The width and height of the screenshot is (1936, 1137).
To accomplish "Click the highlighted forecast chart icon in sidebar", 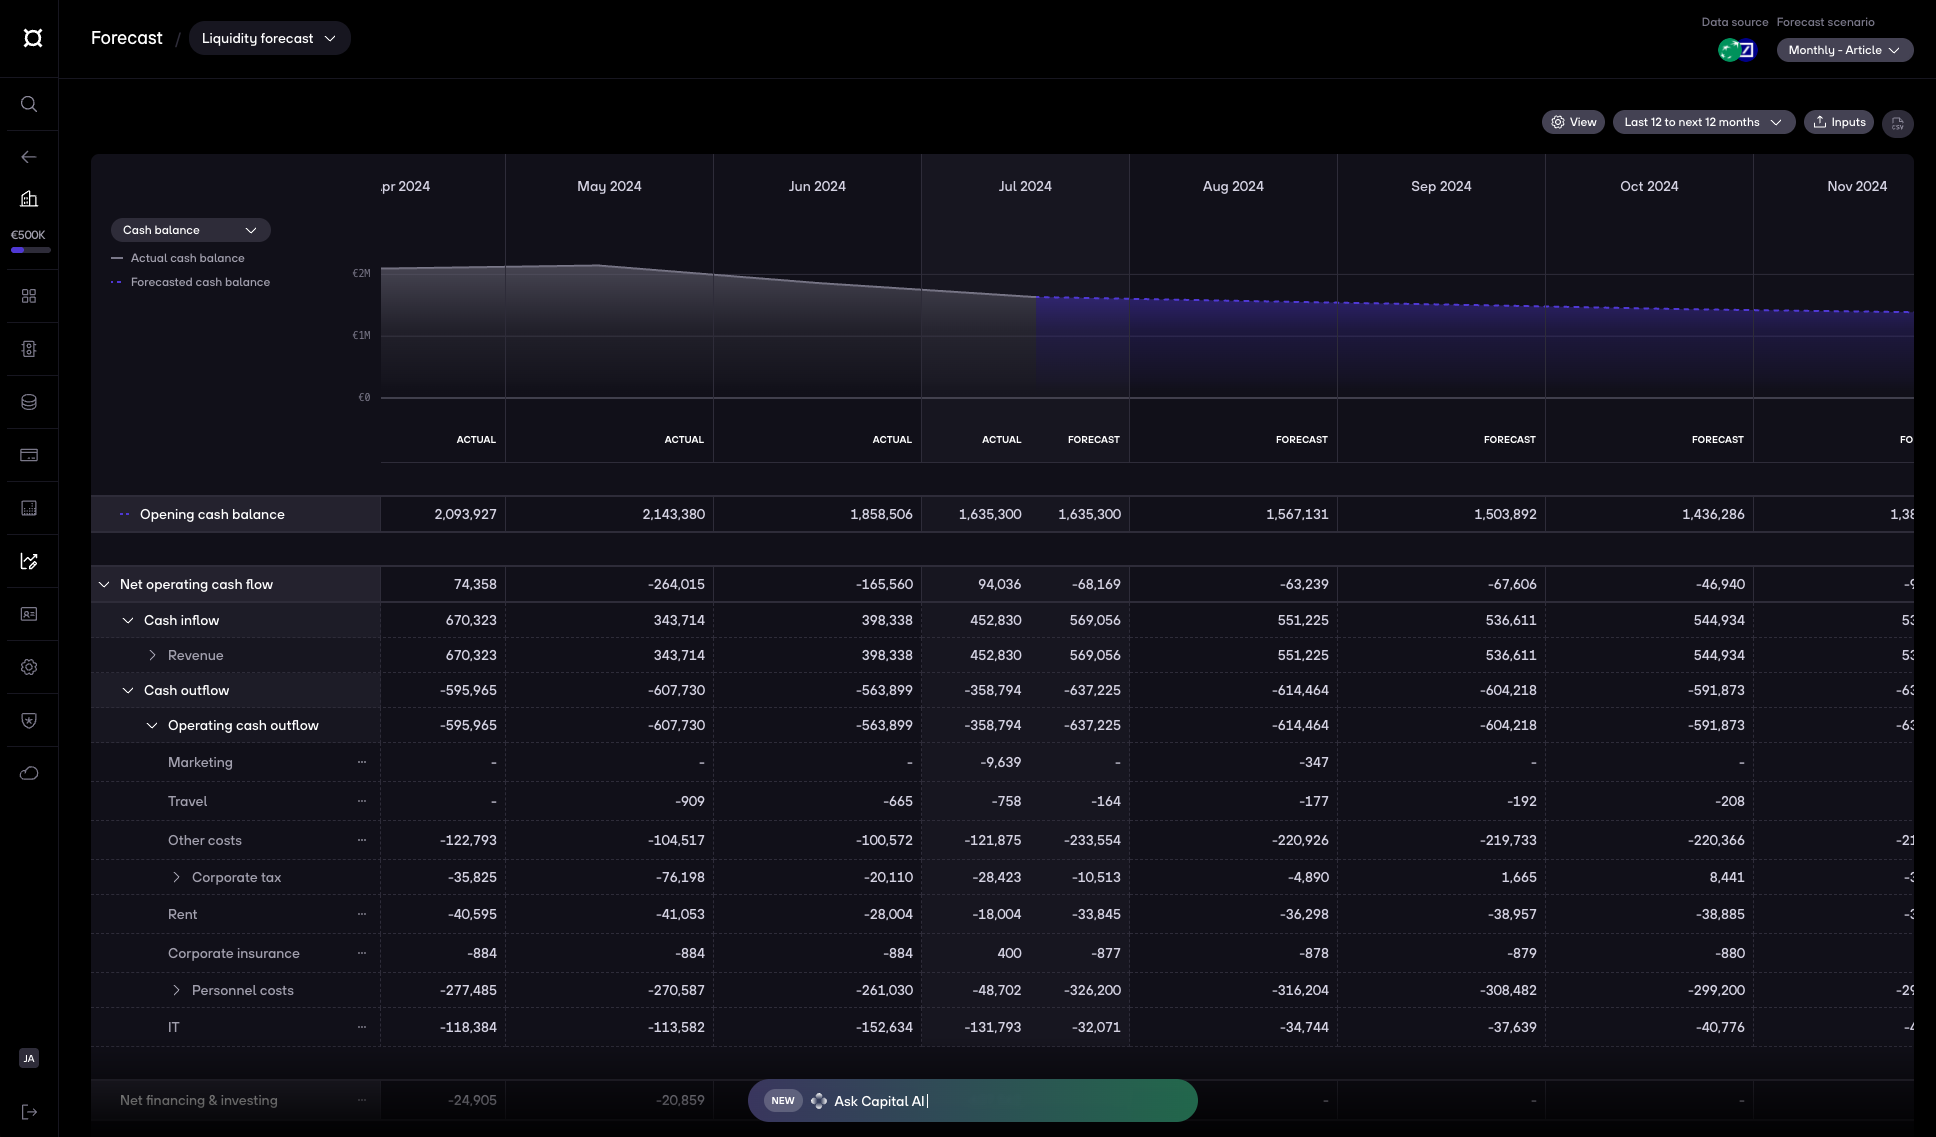I will click(29, 561).
